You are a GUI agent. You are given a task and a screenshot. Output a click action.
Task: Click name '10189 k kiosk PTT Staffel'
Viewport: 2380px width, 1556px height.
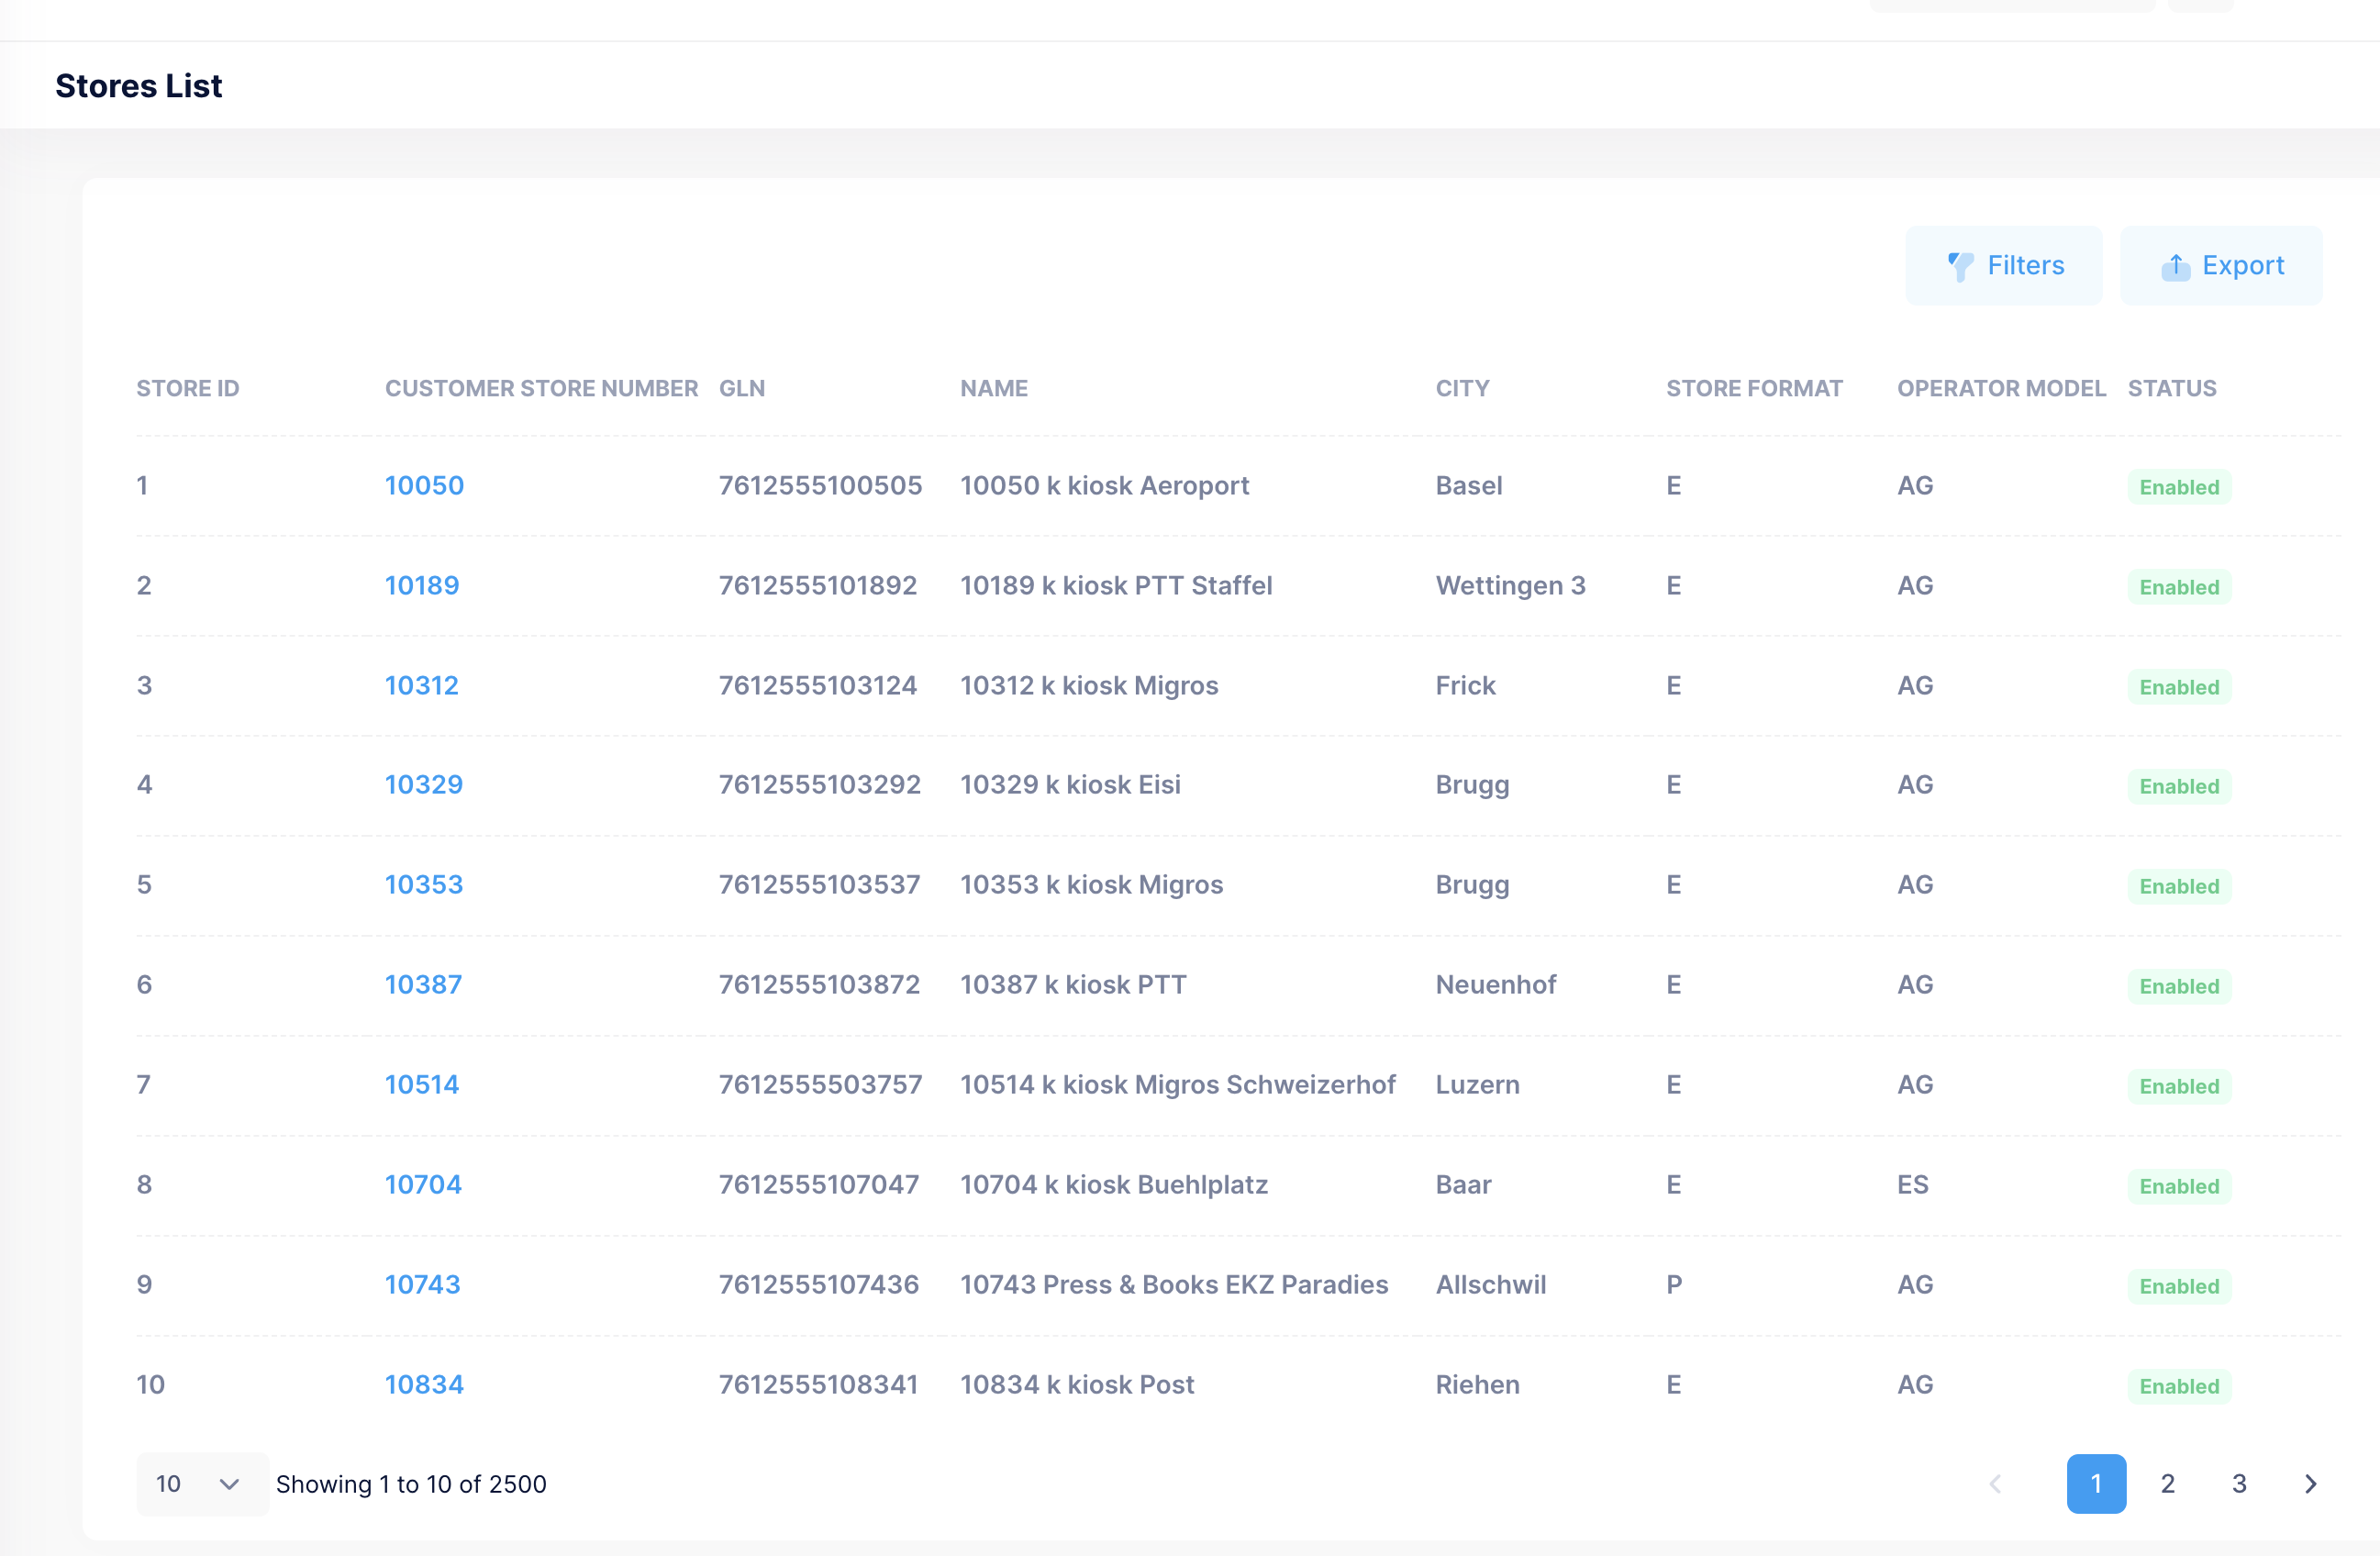(x=1116, y=586)
